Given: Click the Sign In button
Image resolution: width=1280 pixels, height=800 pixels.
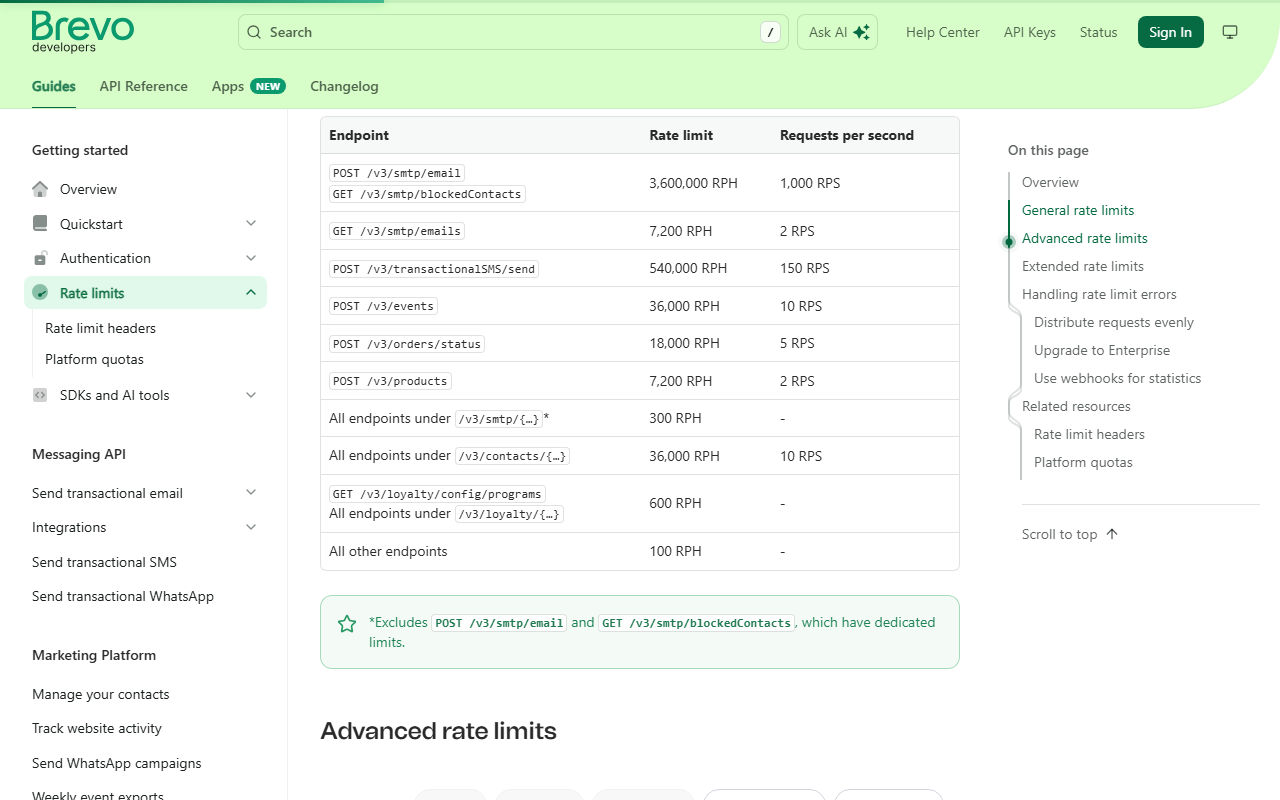Looking at the screenshot, I should [1170, 32].
